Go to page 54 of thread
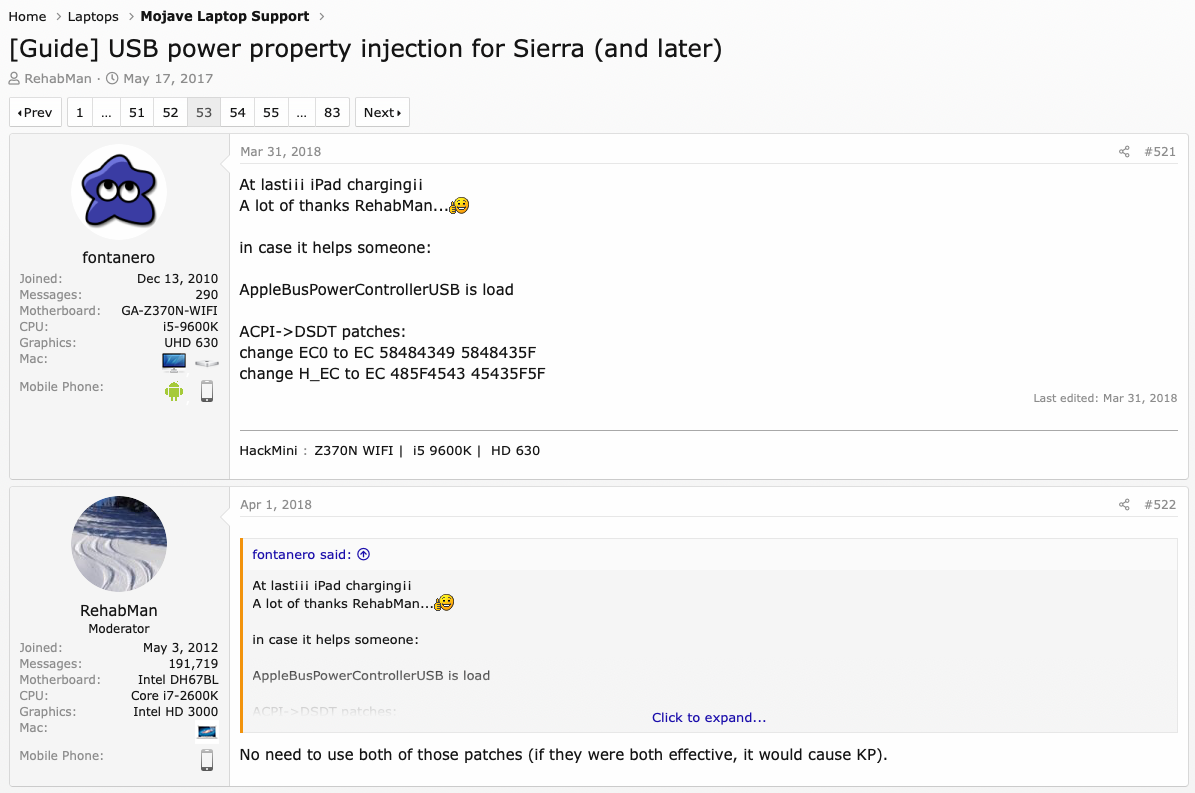Image resolution: width=1195 pixels, height=793 pixels. (237, 113)
